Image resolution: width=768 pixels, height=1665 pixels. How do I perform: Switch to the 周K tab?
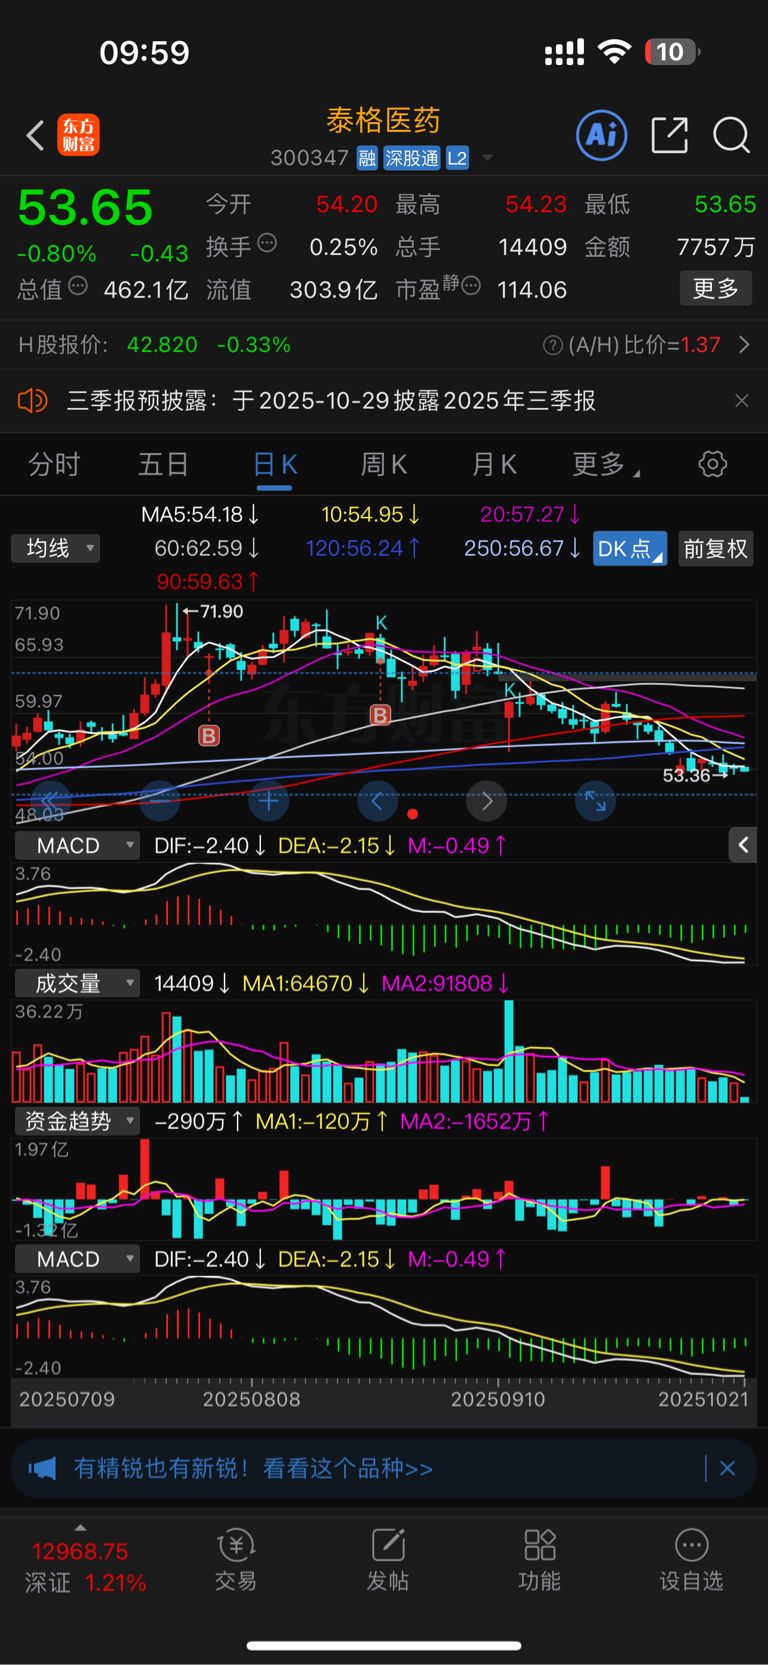point(384,464)
